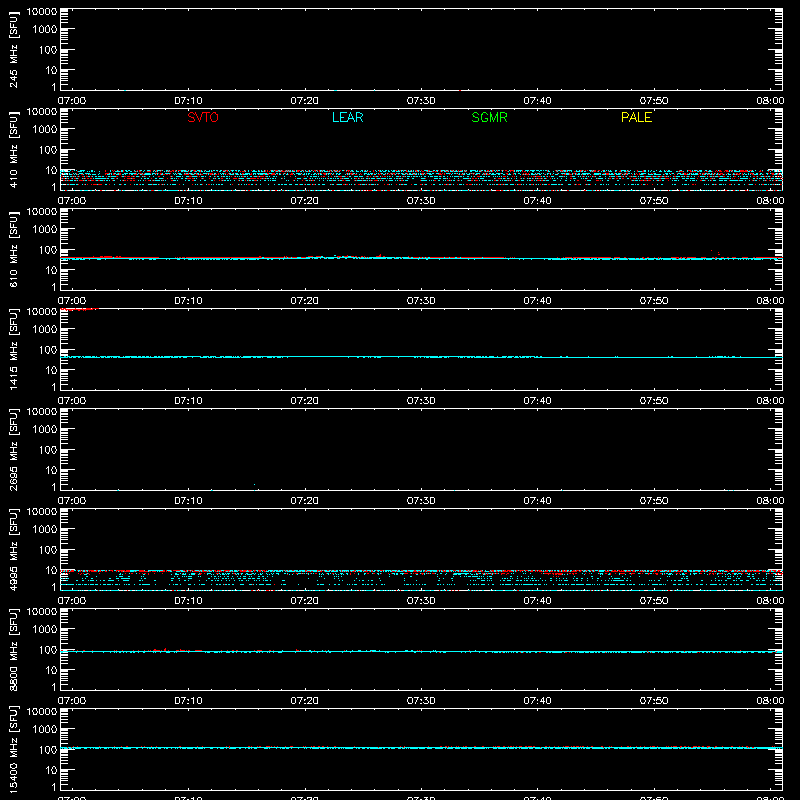Screen dimensions: 800x800
Task: Click the 1000 tick value on 610 MHz axis
Action: pyautogui.click(x=45, y=230)
